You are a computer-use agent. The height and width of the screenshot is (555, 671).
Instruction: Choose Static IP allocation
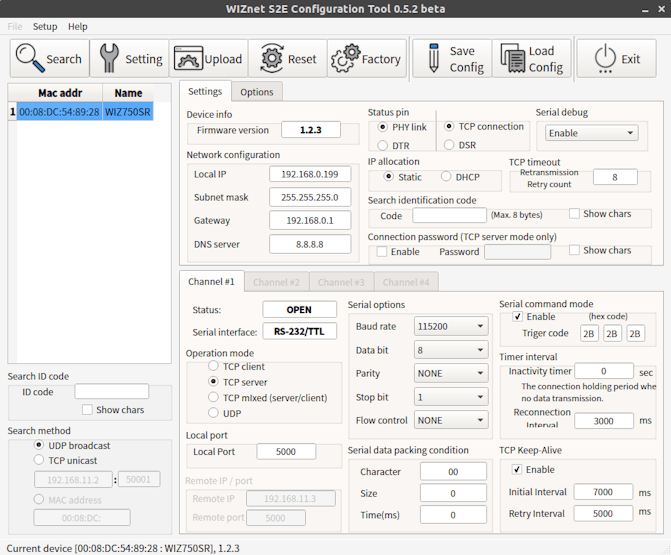tap(389, 176)
